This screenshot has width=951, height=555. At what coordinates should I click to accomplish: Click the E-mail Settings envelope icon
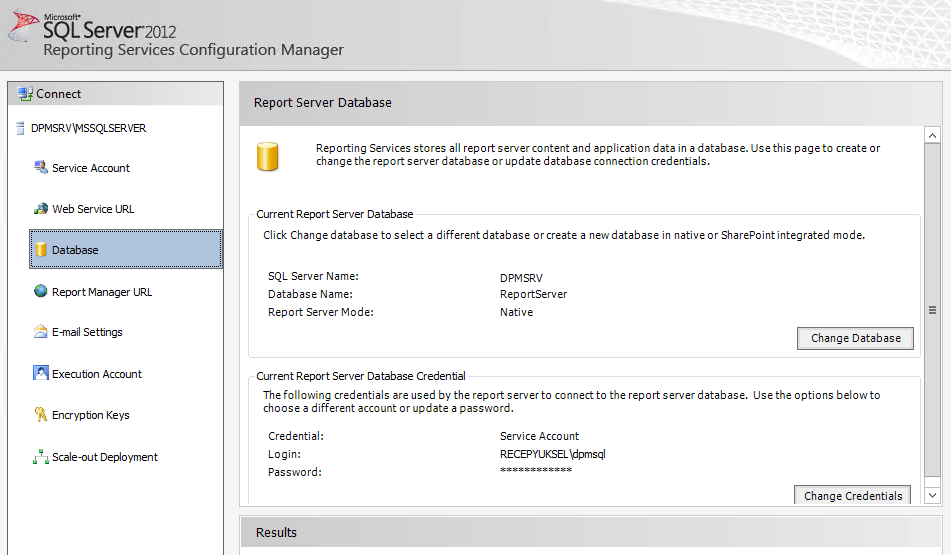coord(41,332)
